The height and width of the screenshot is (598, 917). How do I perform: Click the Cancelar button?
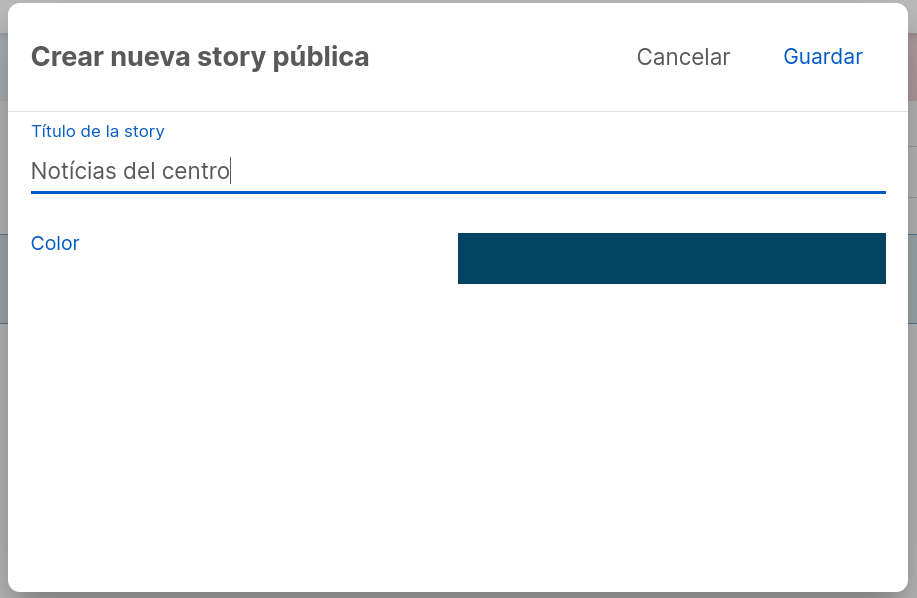[x=683, y=57]
